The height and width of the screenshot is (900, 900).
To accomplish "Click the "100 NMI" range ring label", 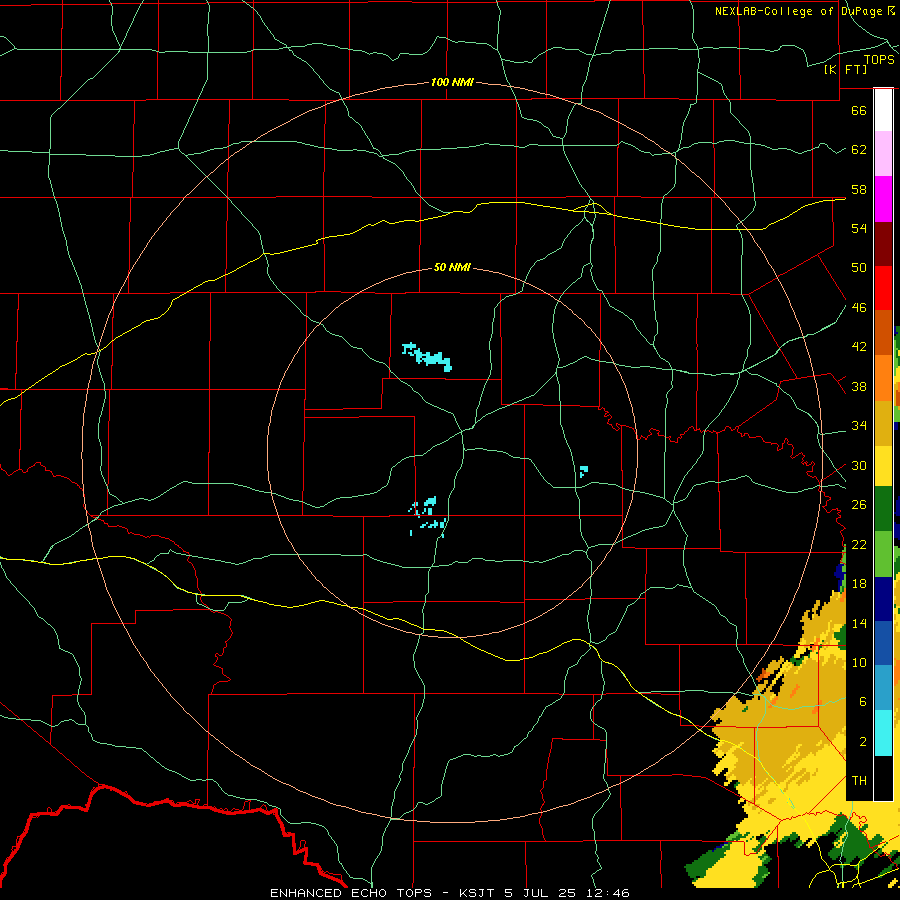I will click(452, 82).
